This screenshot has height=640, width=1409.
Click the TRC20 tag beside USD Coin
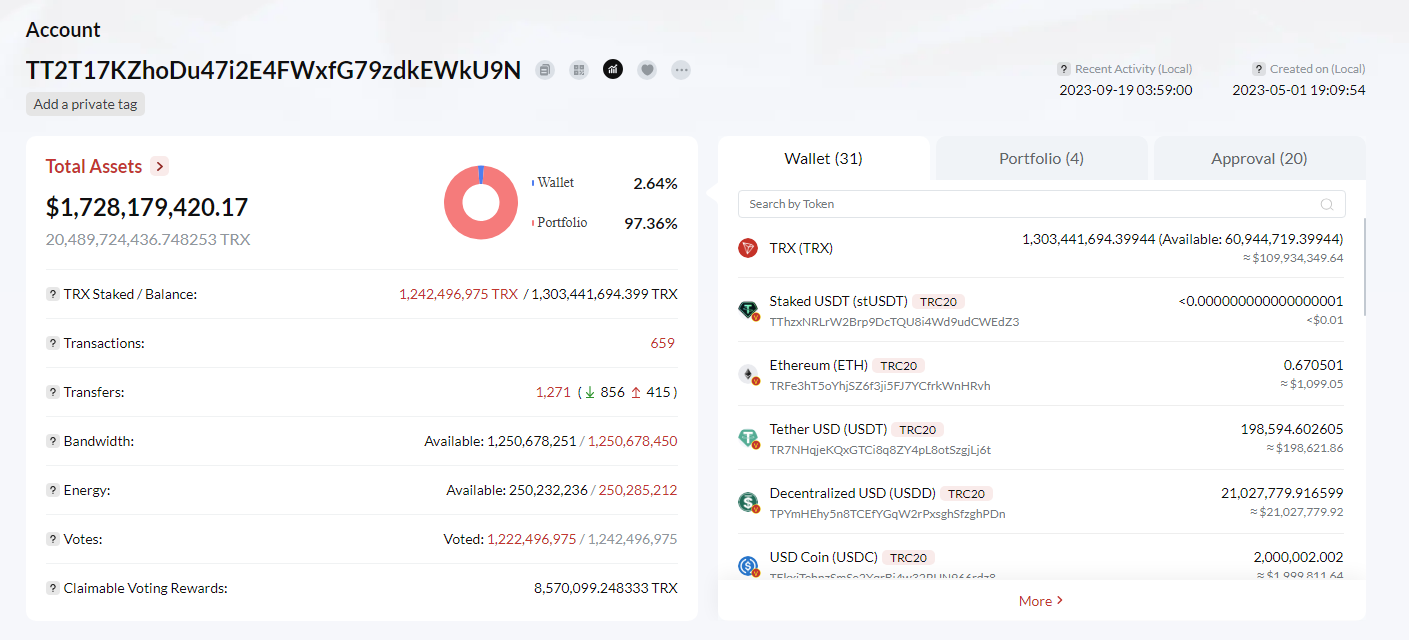pyautogui.click(x=908, y=558)
